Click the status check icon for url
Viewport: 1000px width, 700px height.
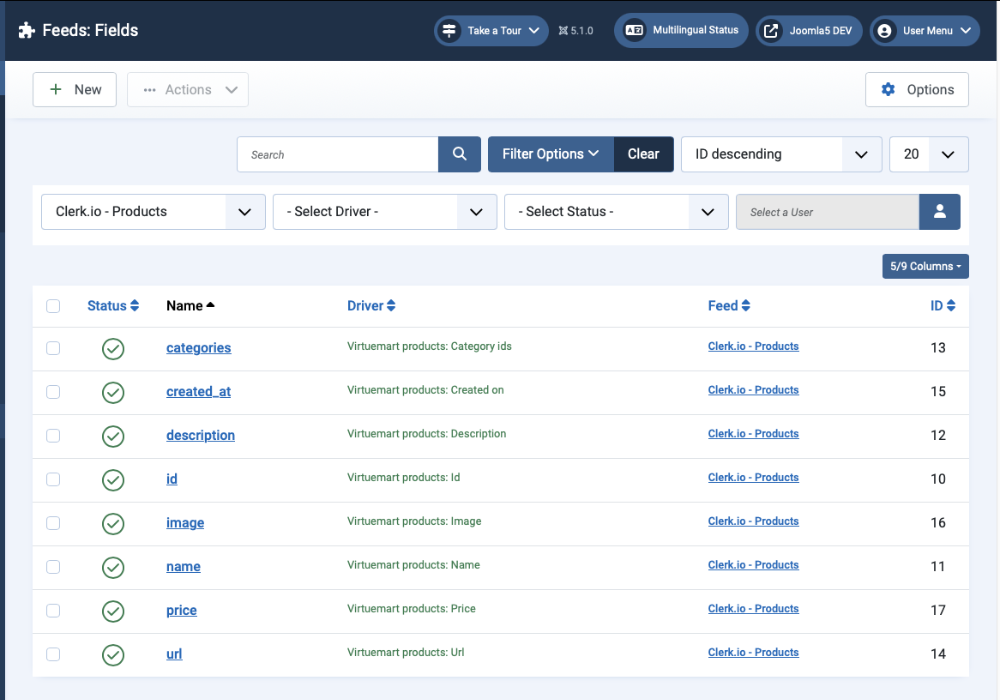coord(113,655)
